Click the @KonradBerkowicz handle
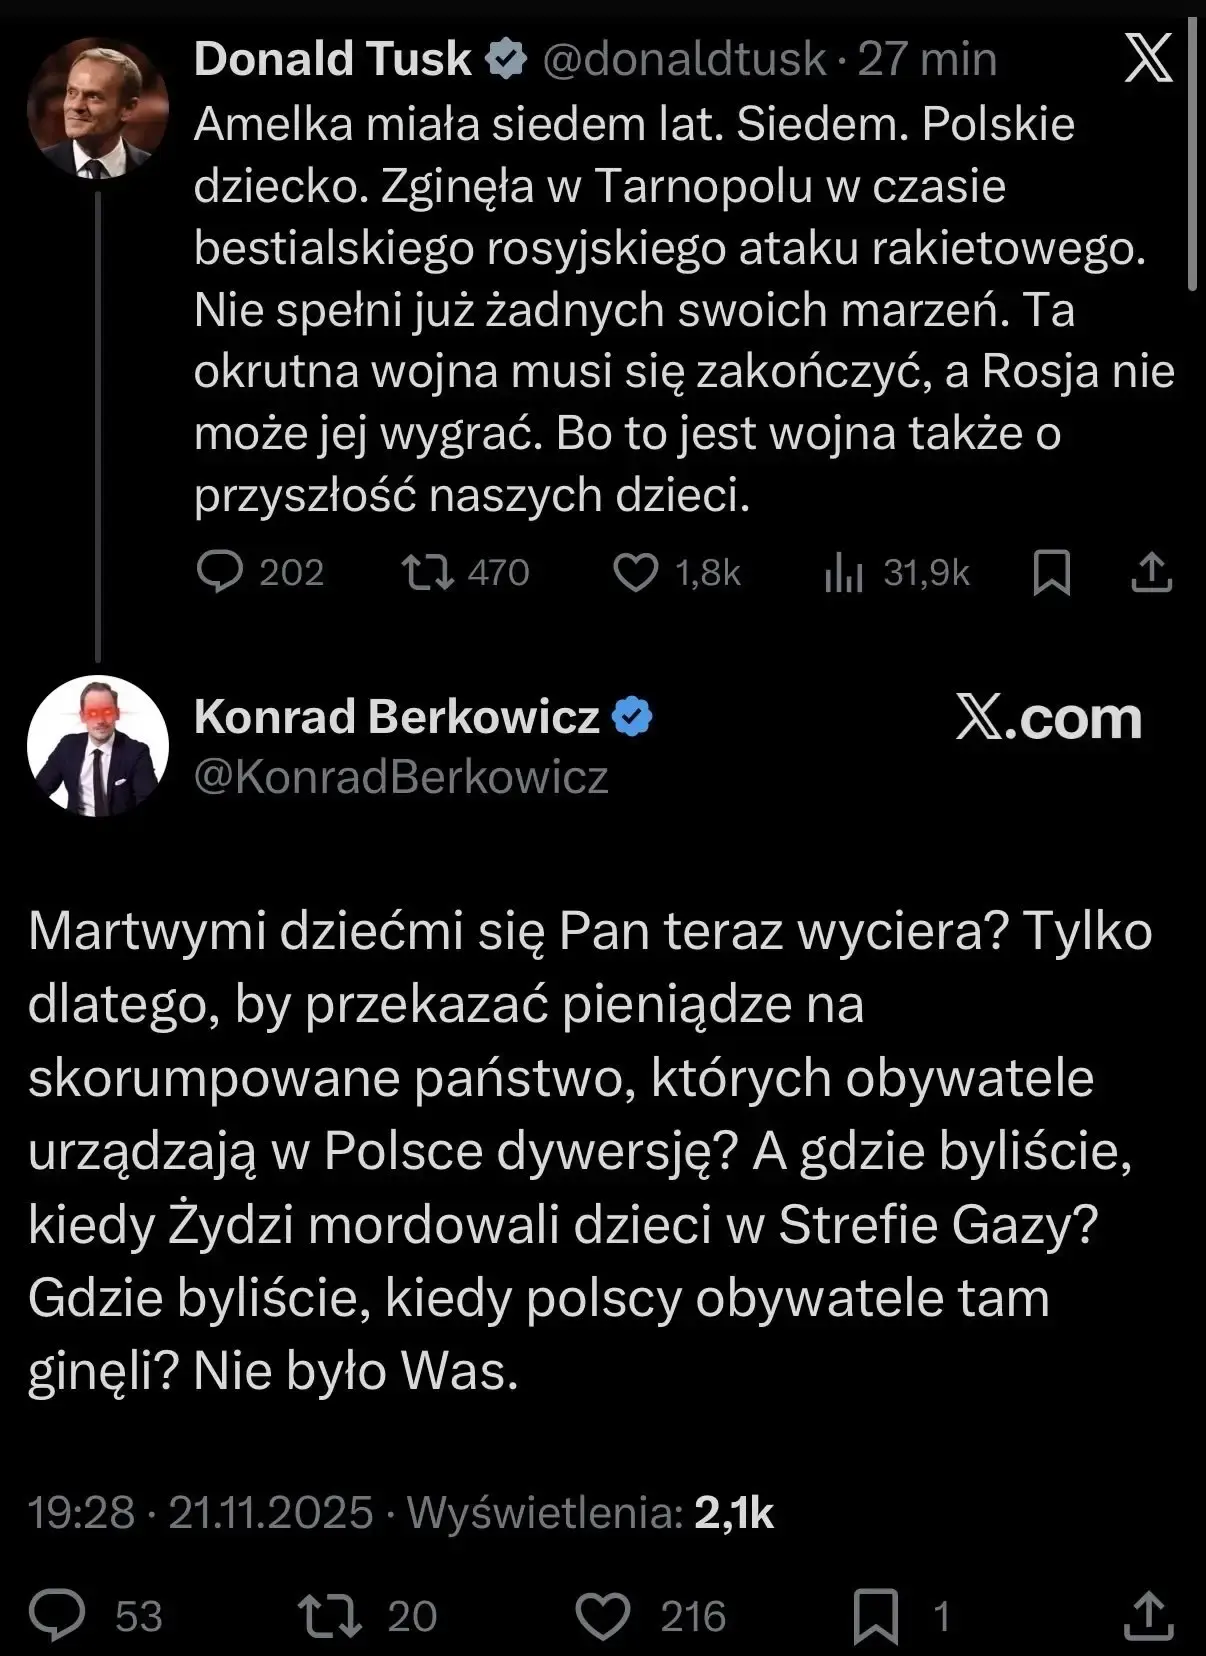Screen dimensions: 1206x1656 [x=398, y=775]
